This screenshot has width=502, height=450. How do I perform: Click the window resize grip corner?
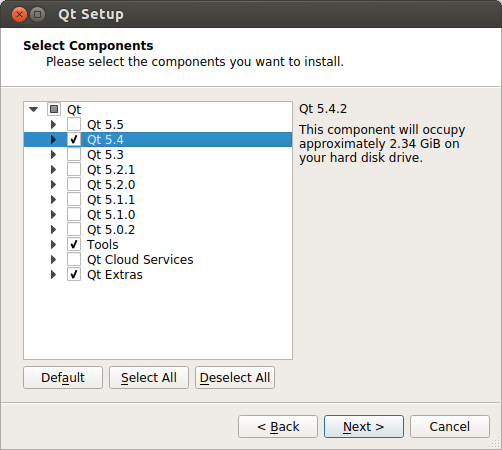pyautogui.click(x=495, y=443)
